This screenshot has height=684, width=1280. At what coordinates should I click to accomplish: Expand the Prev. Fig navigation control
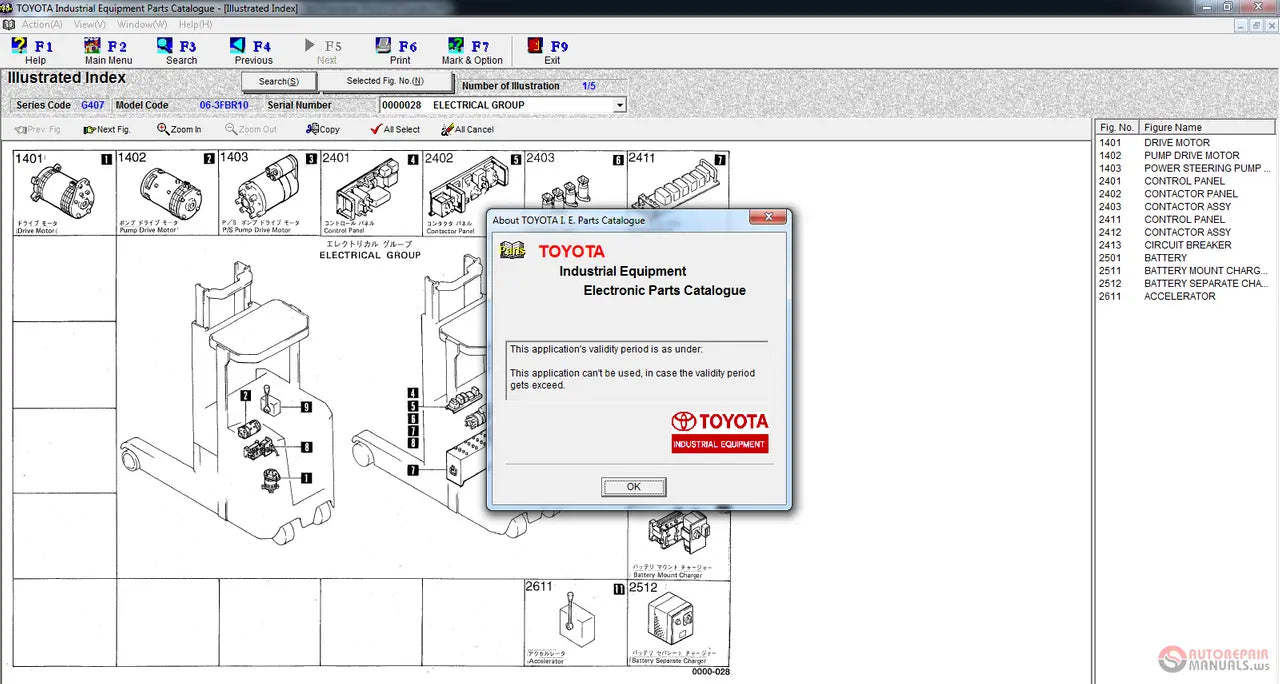(x=38, y=128)
